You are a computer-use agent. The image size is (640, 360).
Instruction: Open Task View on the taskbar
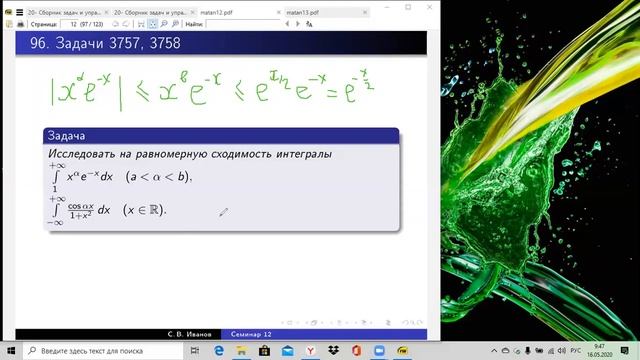tap(195, 351)
